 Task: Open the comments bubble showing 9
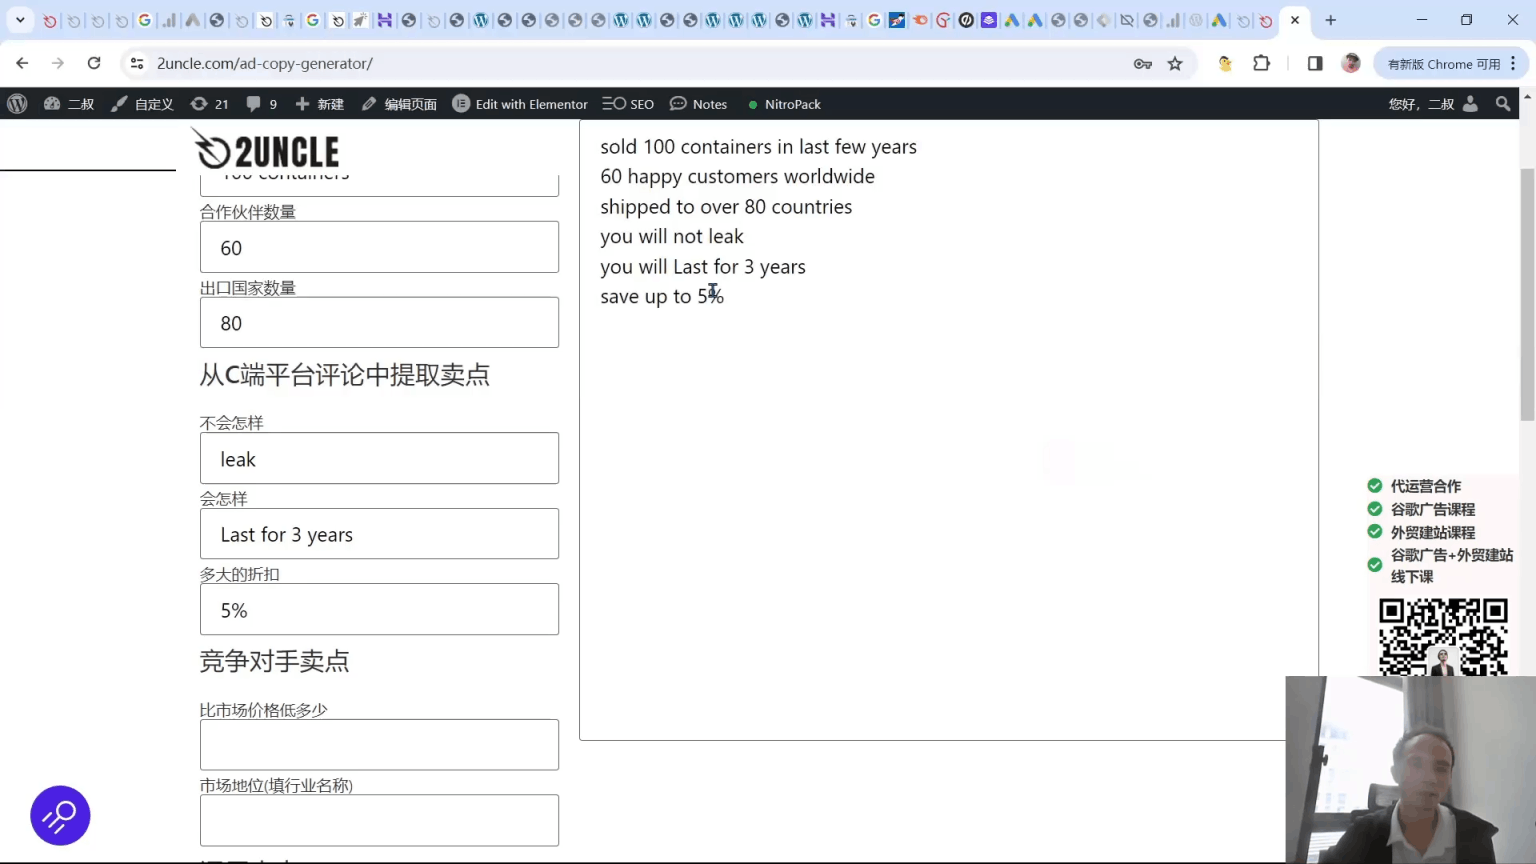pos(261,103)
